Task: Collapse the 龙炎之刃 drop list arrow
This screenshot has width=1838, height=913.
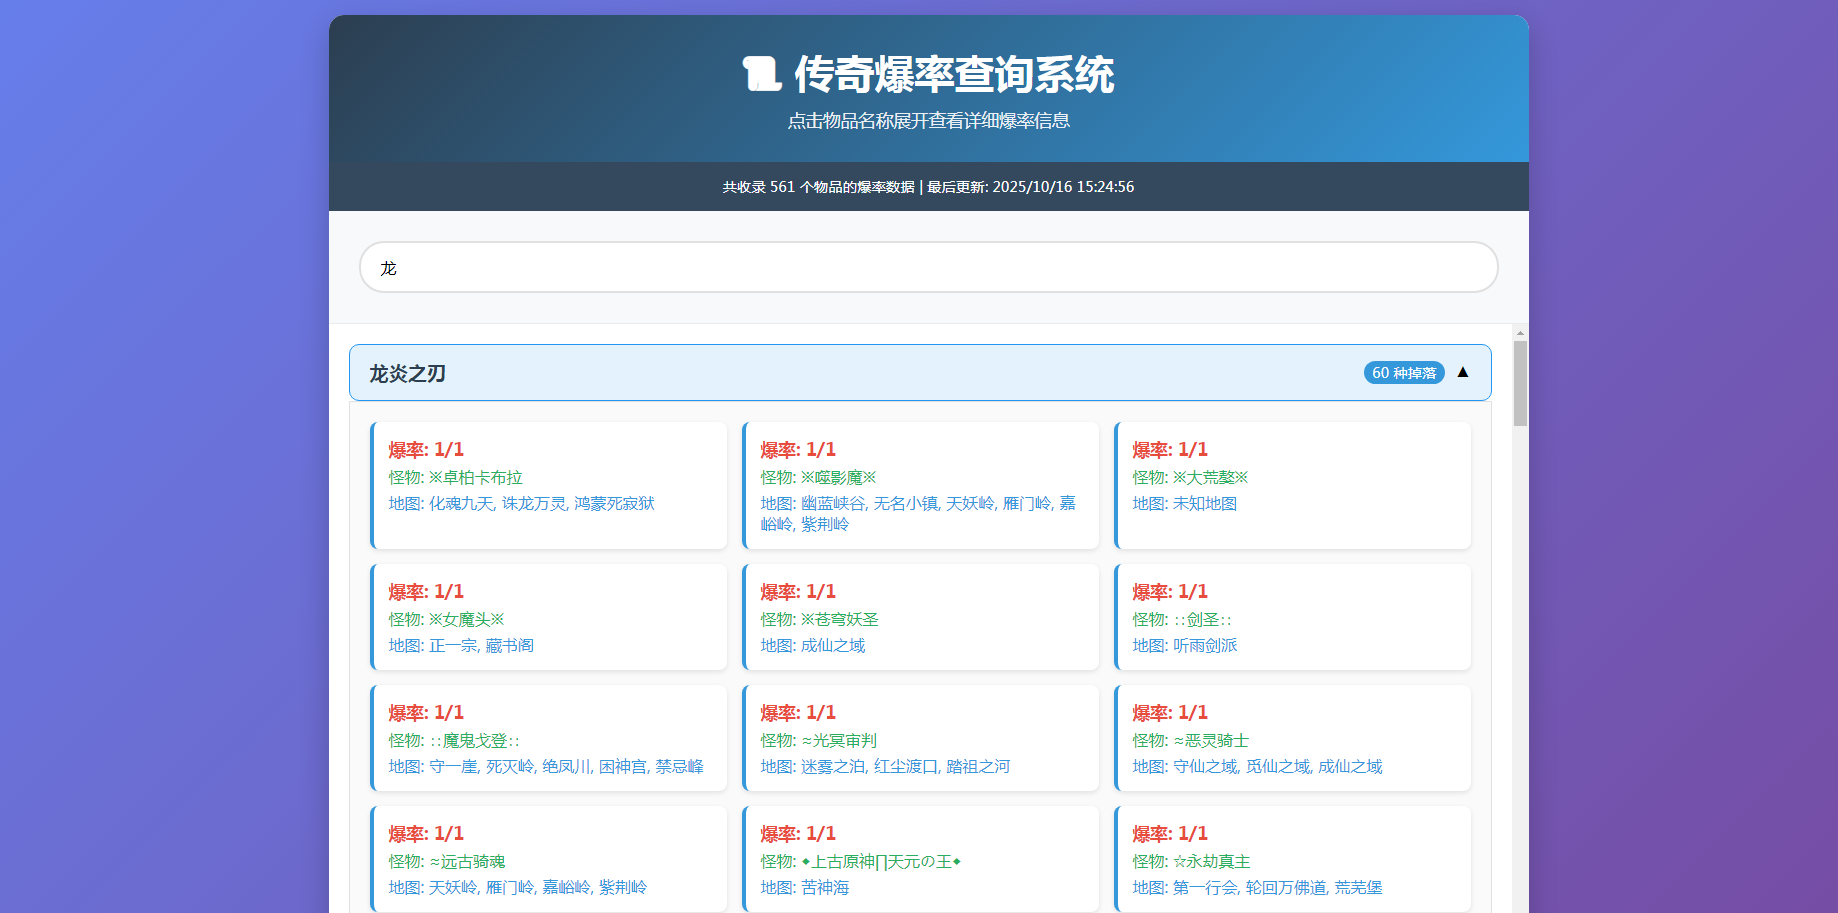Action: click(x=1462, y=372)
